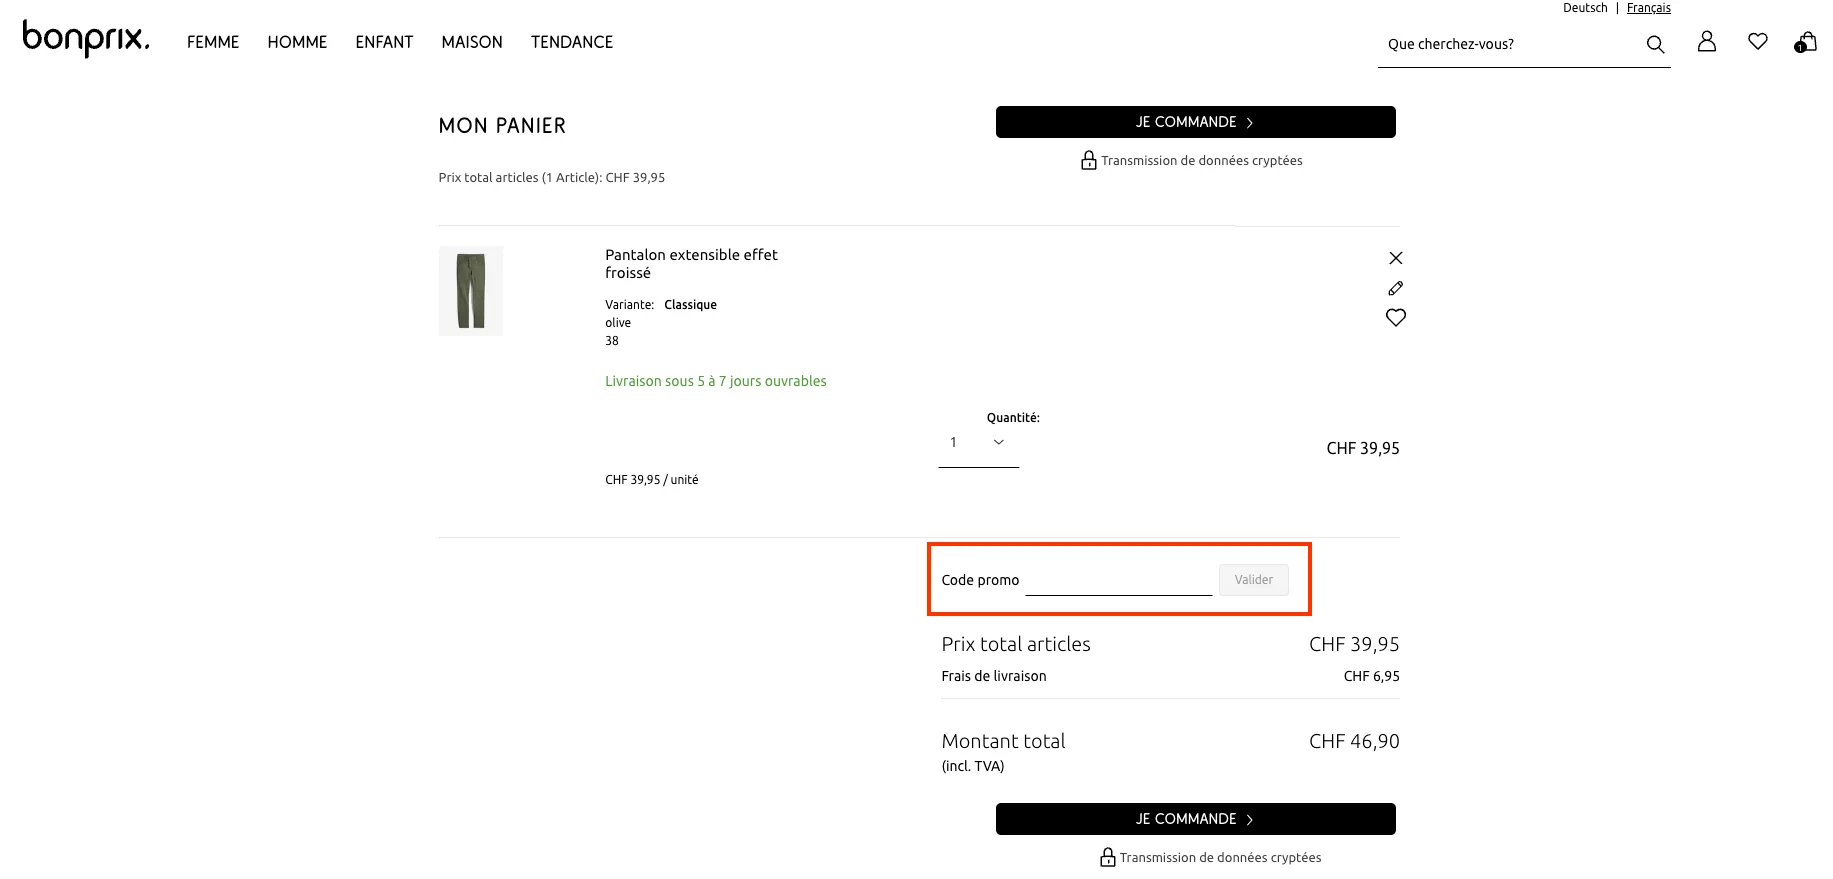
Task: Click the bottom JE COMMANDE button
Action: [1195, 819]
